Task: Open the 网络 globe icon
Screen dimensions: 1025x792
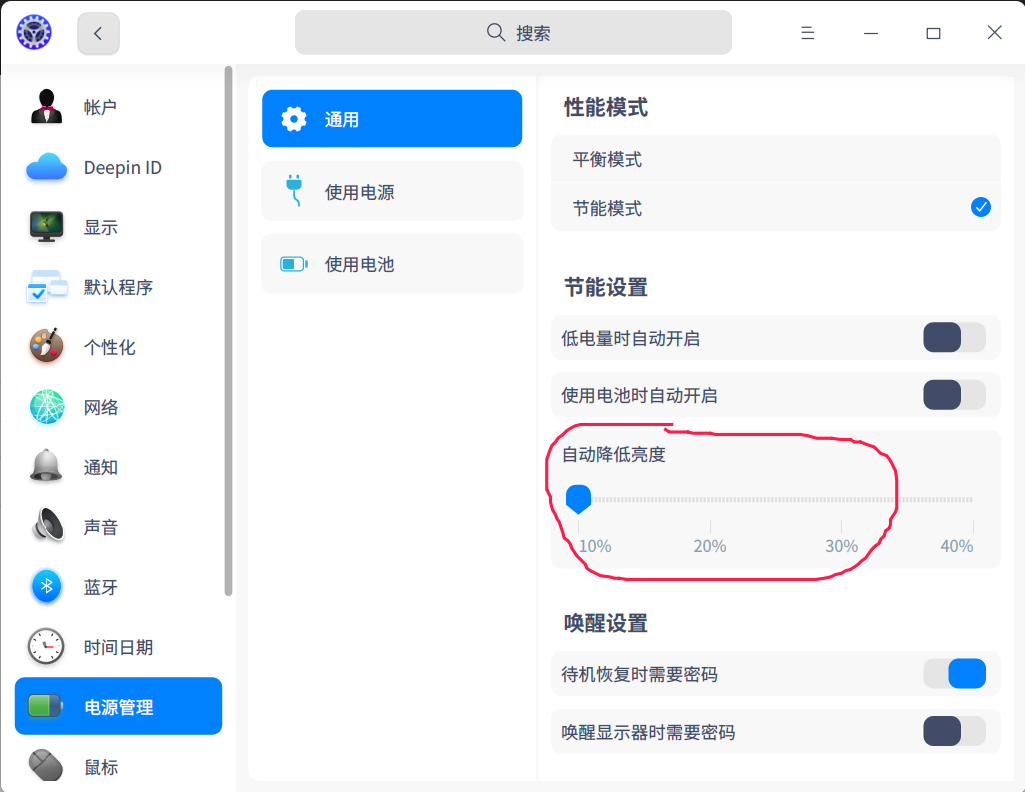Action: [x=46, y=406]
